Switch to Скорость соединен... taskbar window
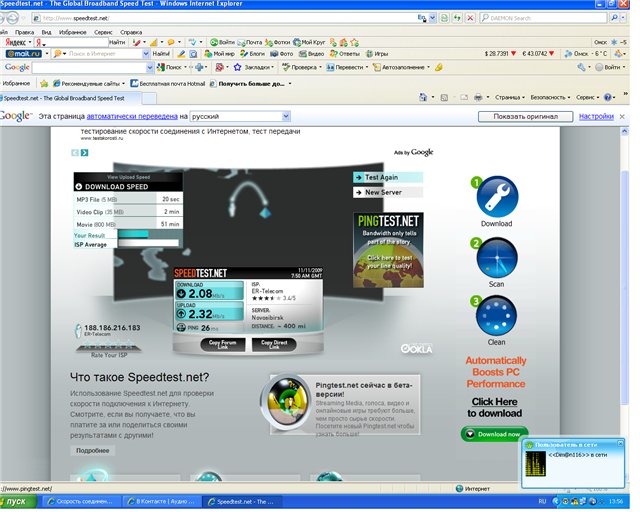Viewport: 640px width, 512px height. (81, 501)
